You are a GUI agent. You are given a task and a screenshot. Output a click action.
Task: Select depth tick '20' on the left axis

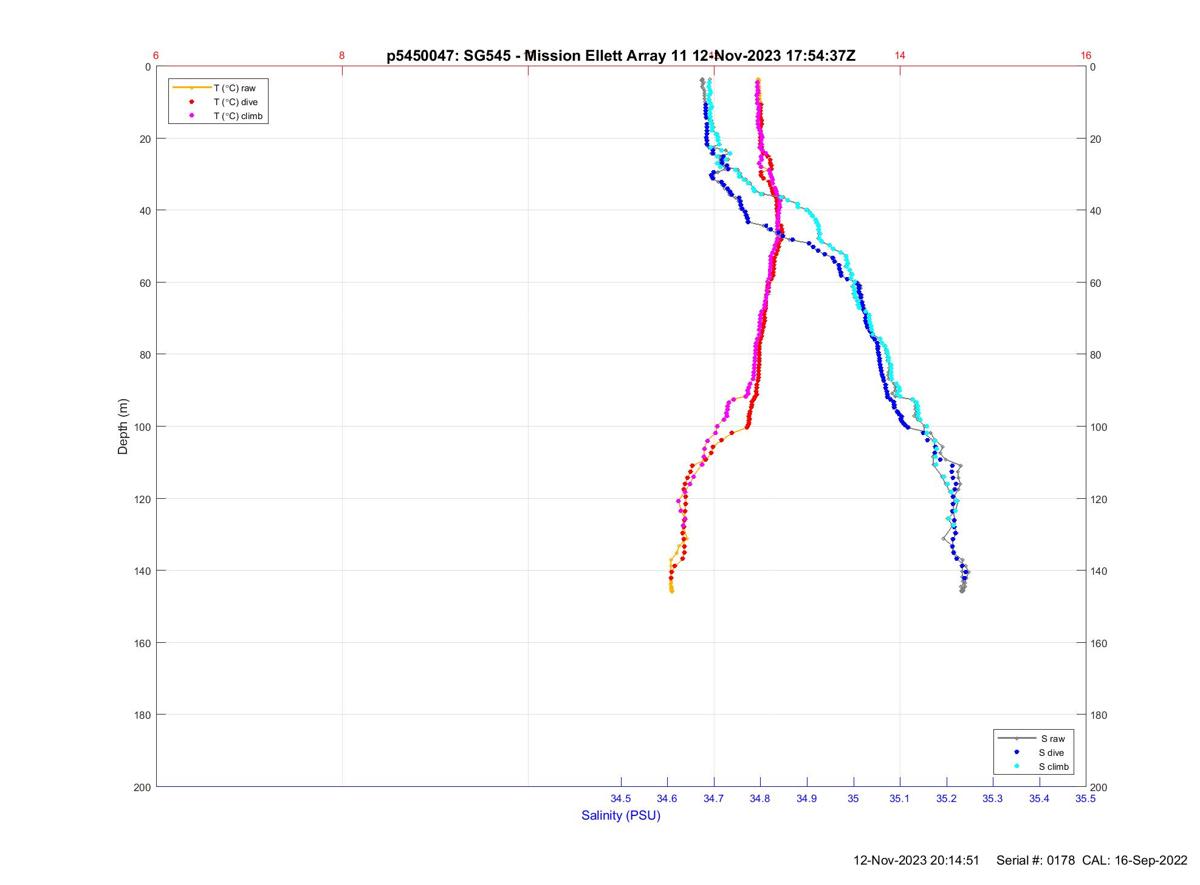146,139
